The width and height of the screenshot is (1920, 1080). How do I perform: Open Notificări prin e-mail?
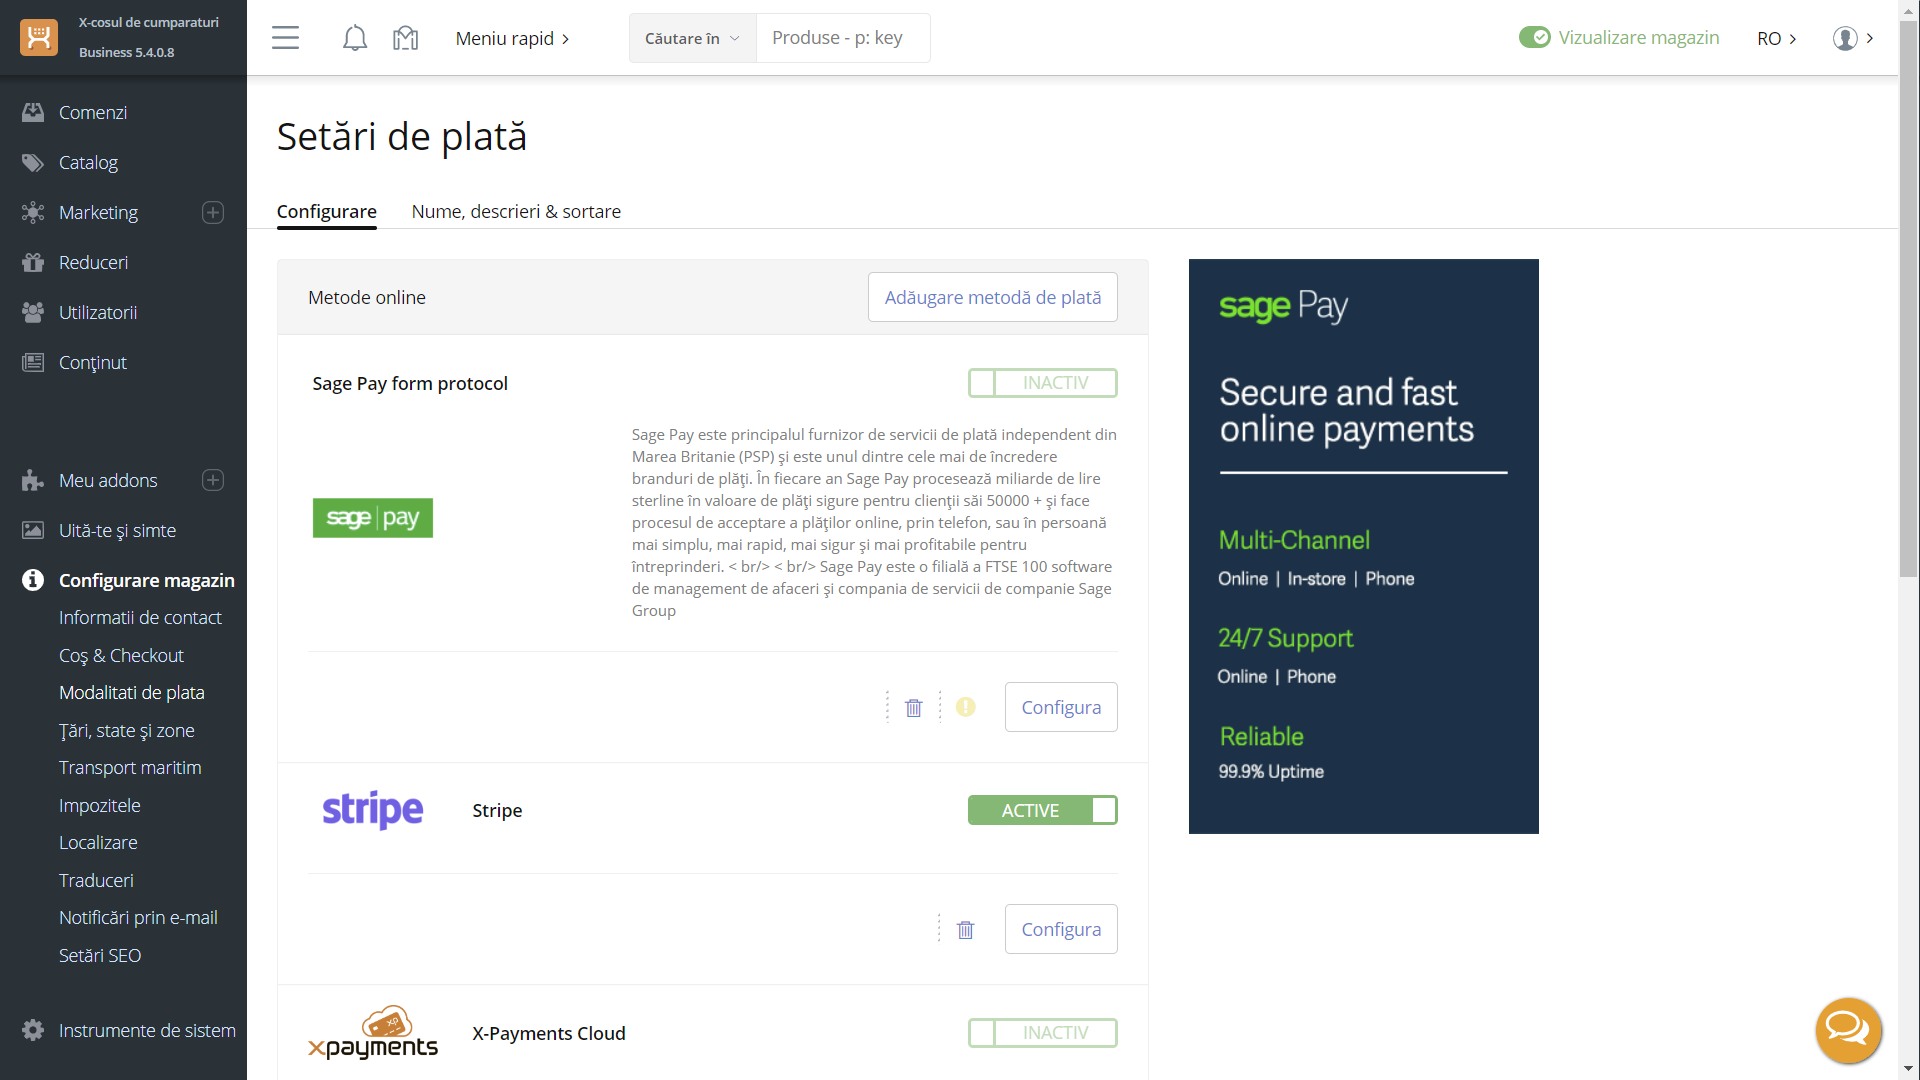138,918
